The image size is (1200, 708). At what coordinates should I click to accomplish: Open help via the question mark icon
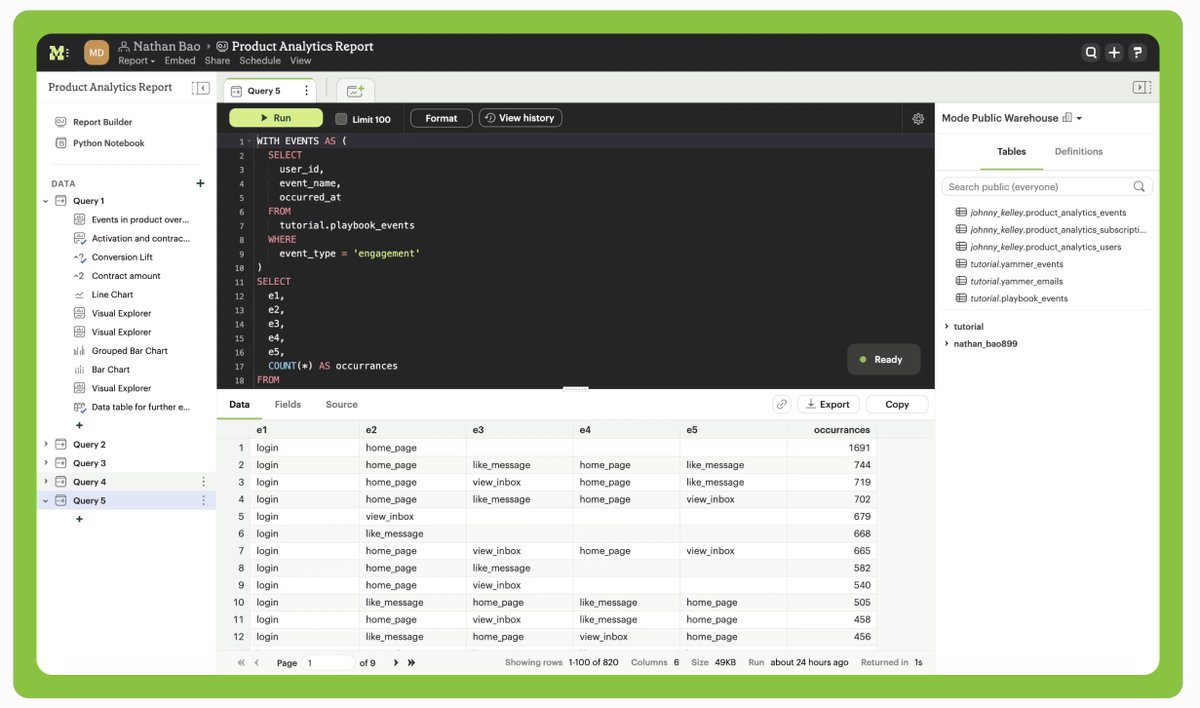click(1137, 51)
